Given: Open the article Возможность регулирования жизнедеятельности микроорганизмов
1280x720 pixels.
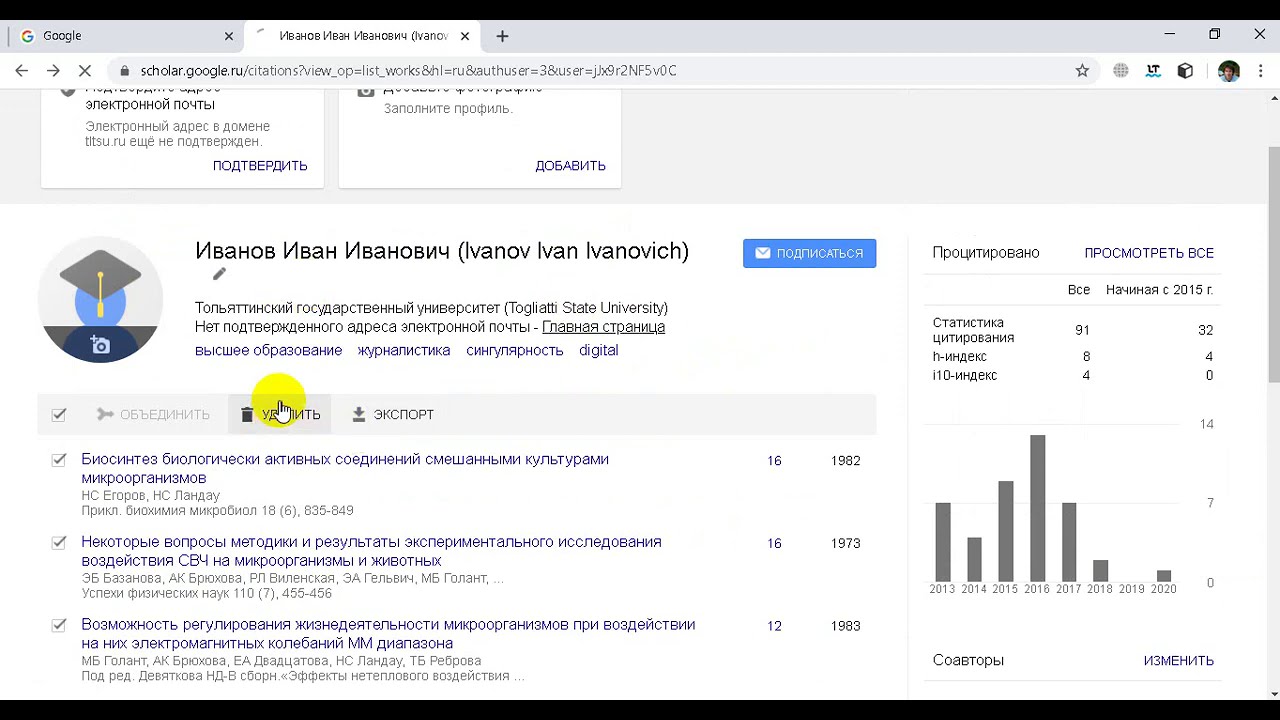Looking at the screenshot, I should tap(388, 634).
